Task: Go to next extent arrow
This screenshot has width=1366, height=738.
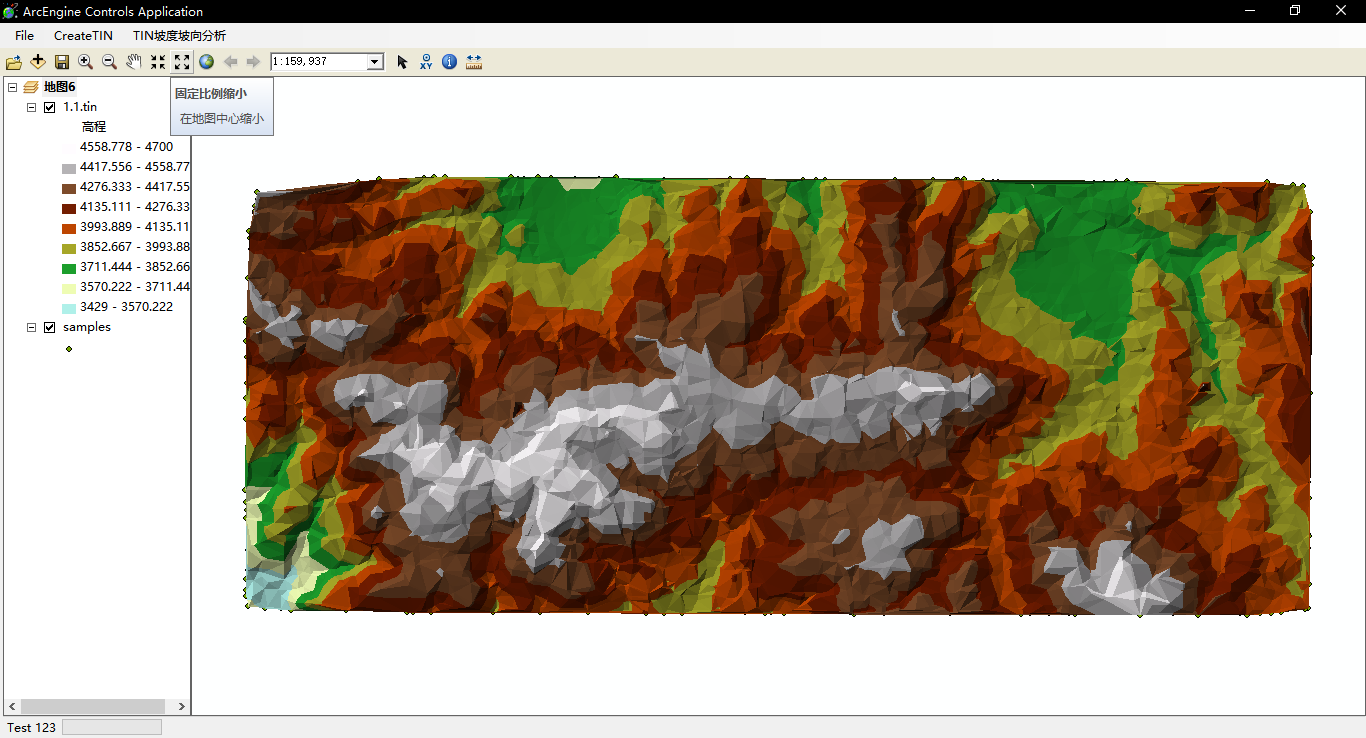Action: click(x=254, y=62)
